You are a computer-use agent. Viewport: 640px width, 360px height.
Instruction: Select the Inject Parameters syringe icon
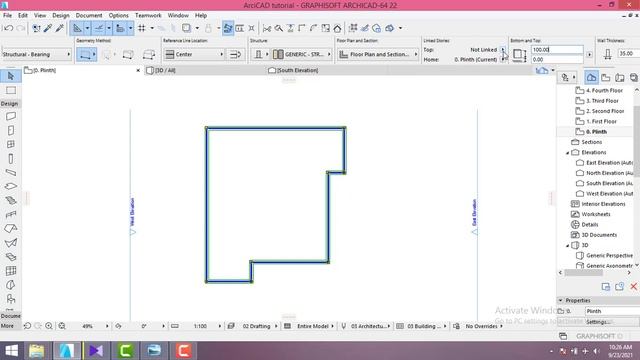[x=60, y=28]
